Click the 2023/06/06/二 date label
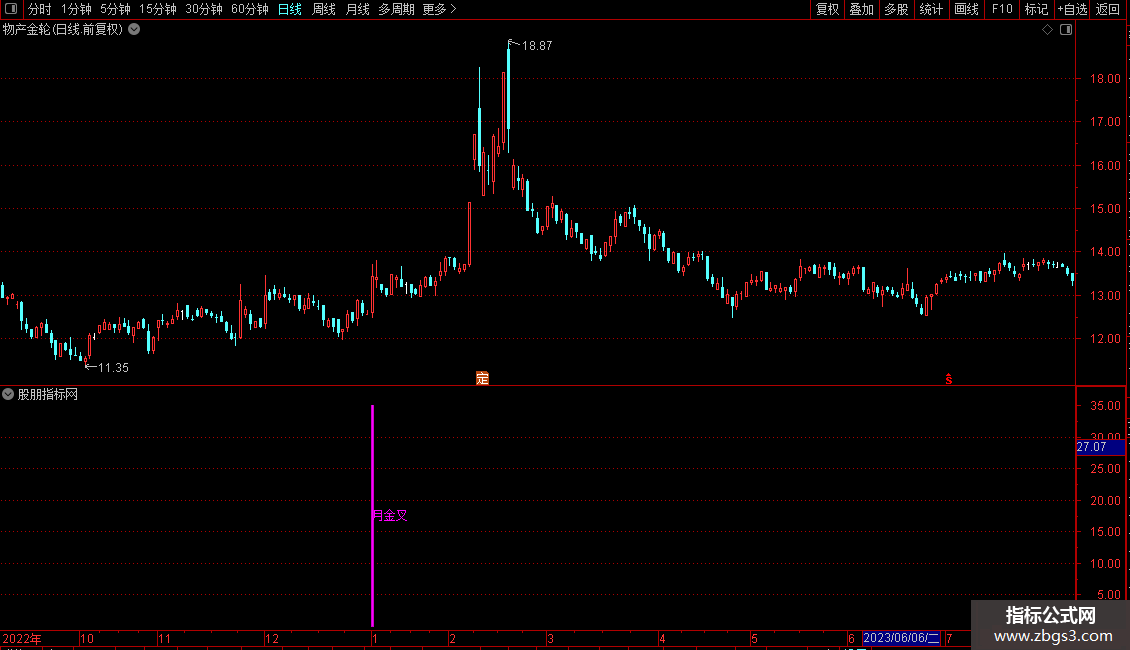The height and width of the screenshot is (650, 1130). point(901,638)
